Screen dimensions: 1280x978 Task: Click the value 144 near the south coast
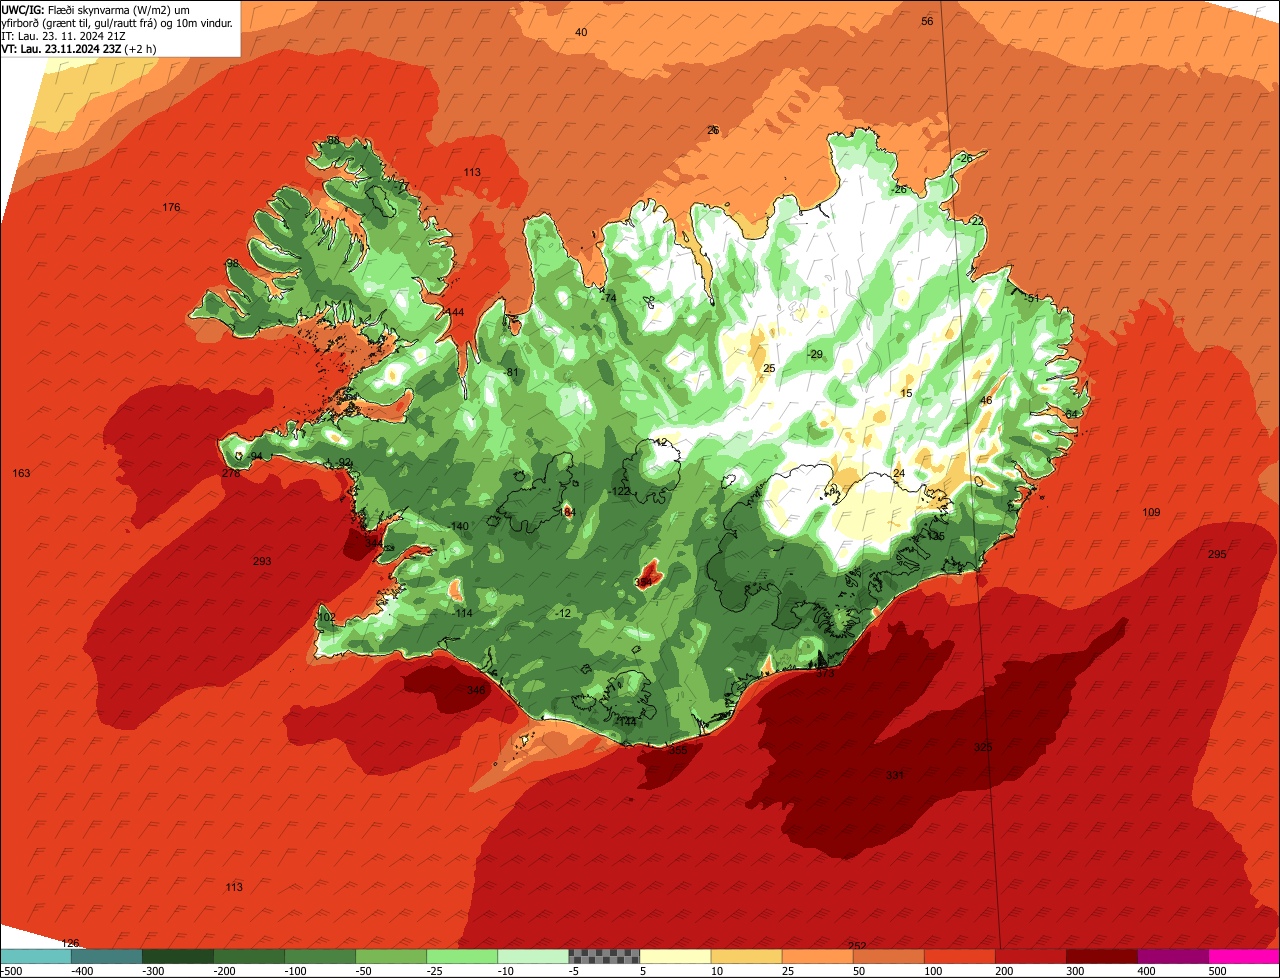tap(628, 721)
